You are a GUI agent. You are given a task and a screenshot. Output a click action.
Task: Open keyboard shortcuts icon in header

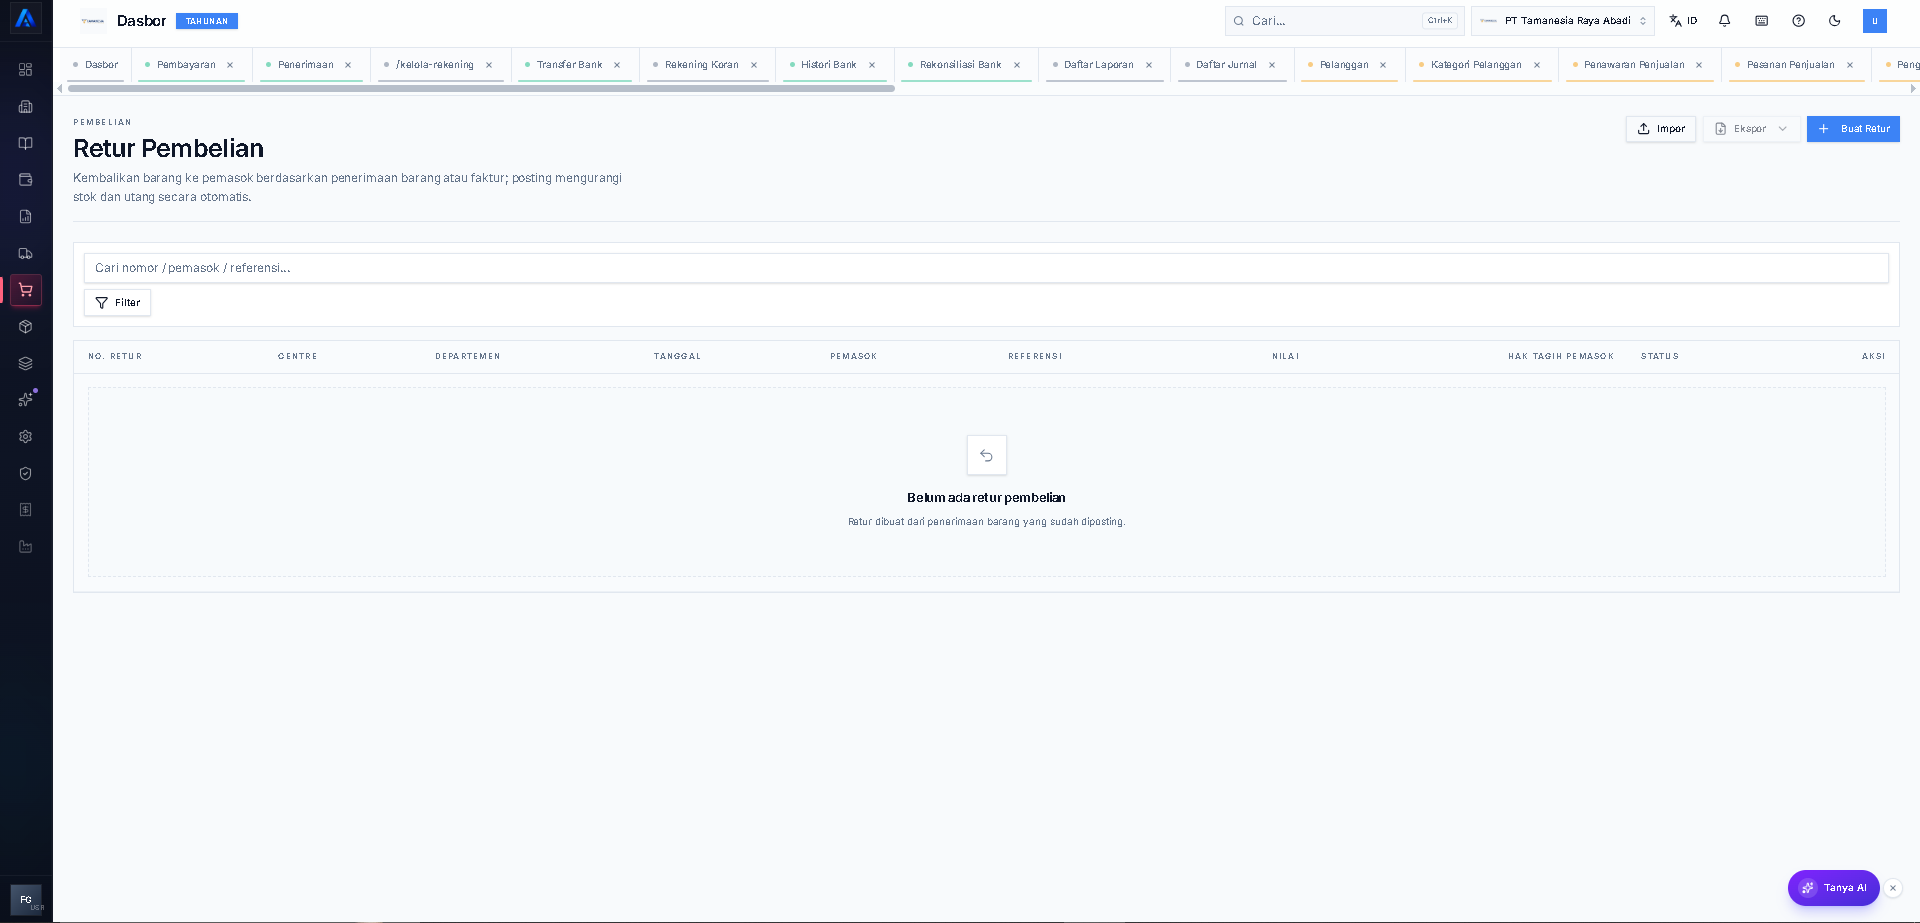click(x=1762, y=21)
